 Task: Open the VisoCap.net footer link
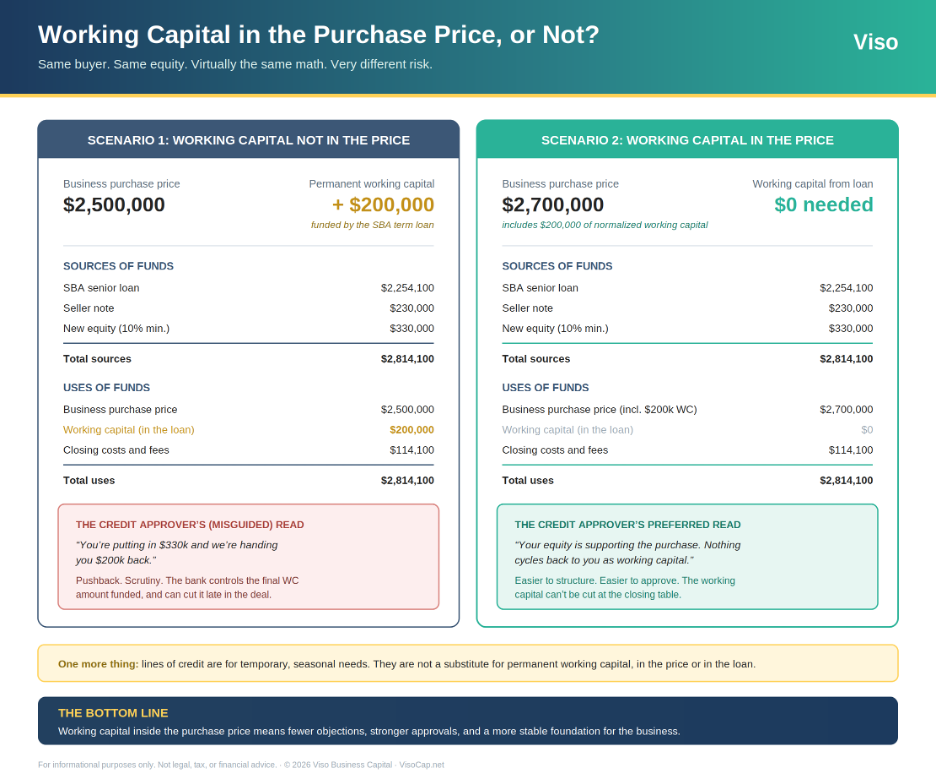(421, 764)
